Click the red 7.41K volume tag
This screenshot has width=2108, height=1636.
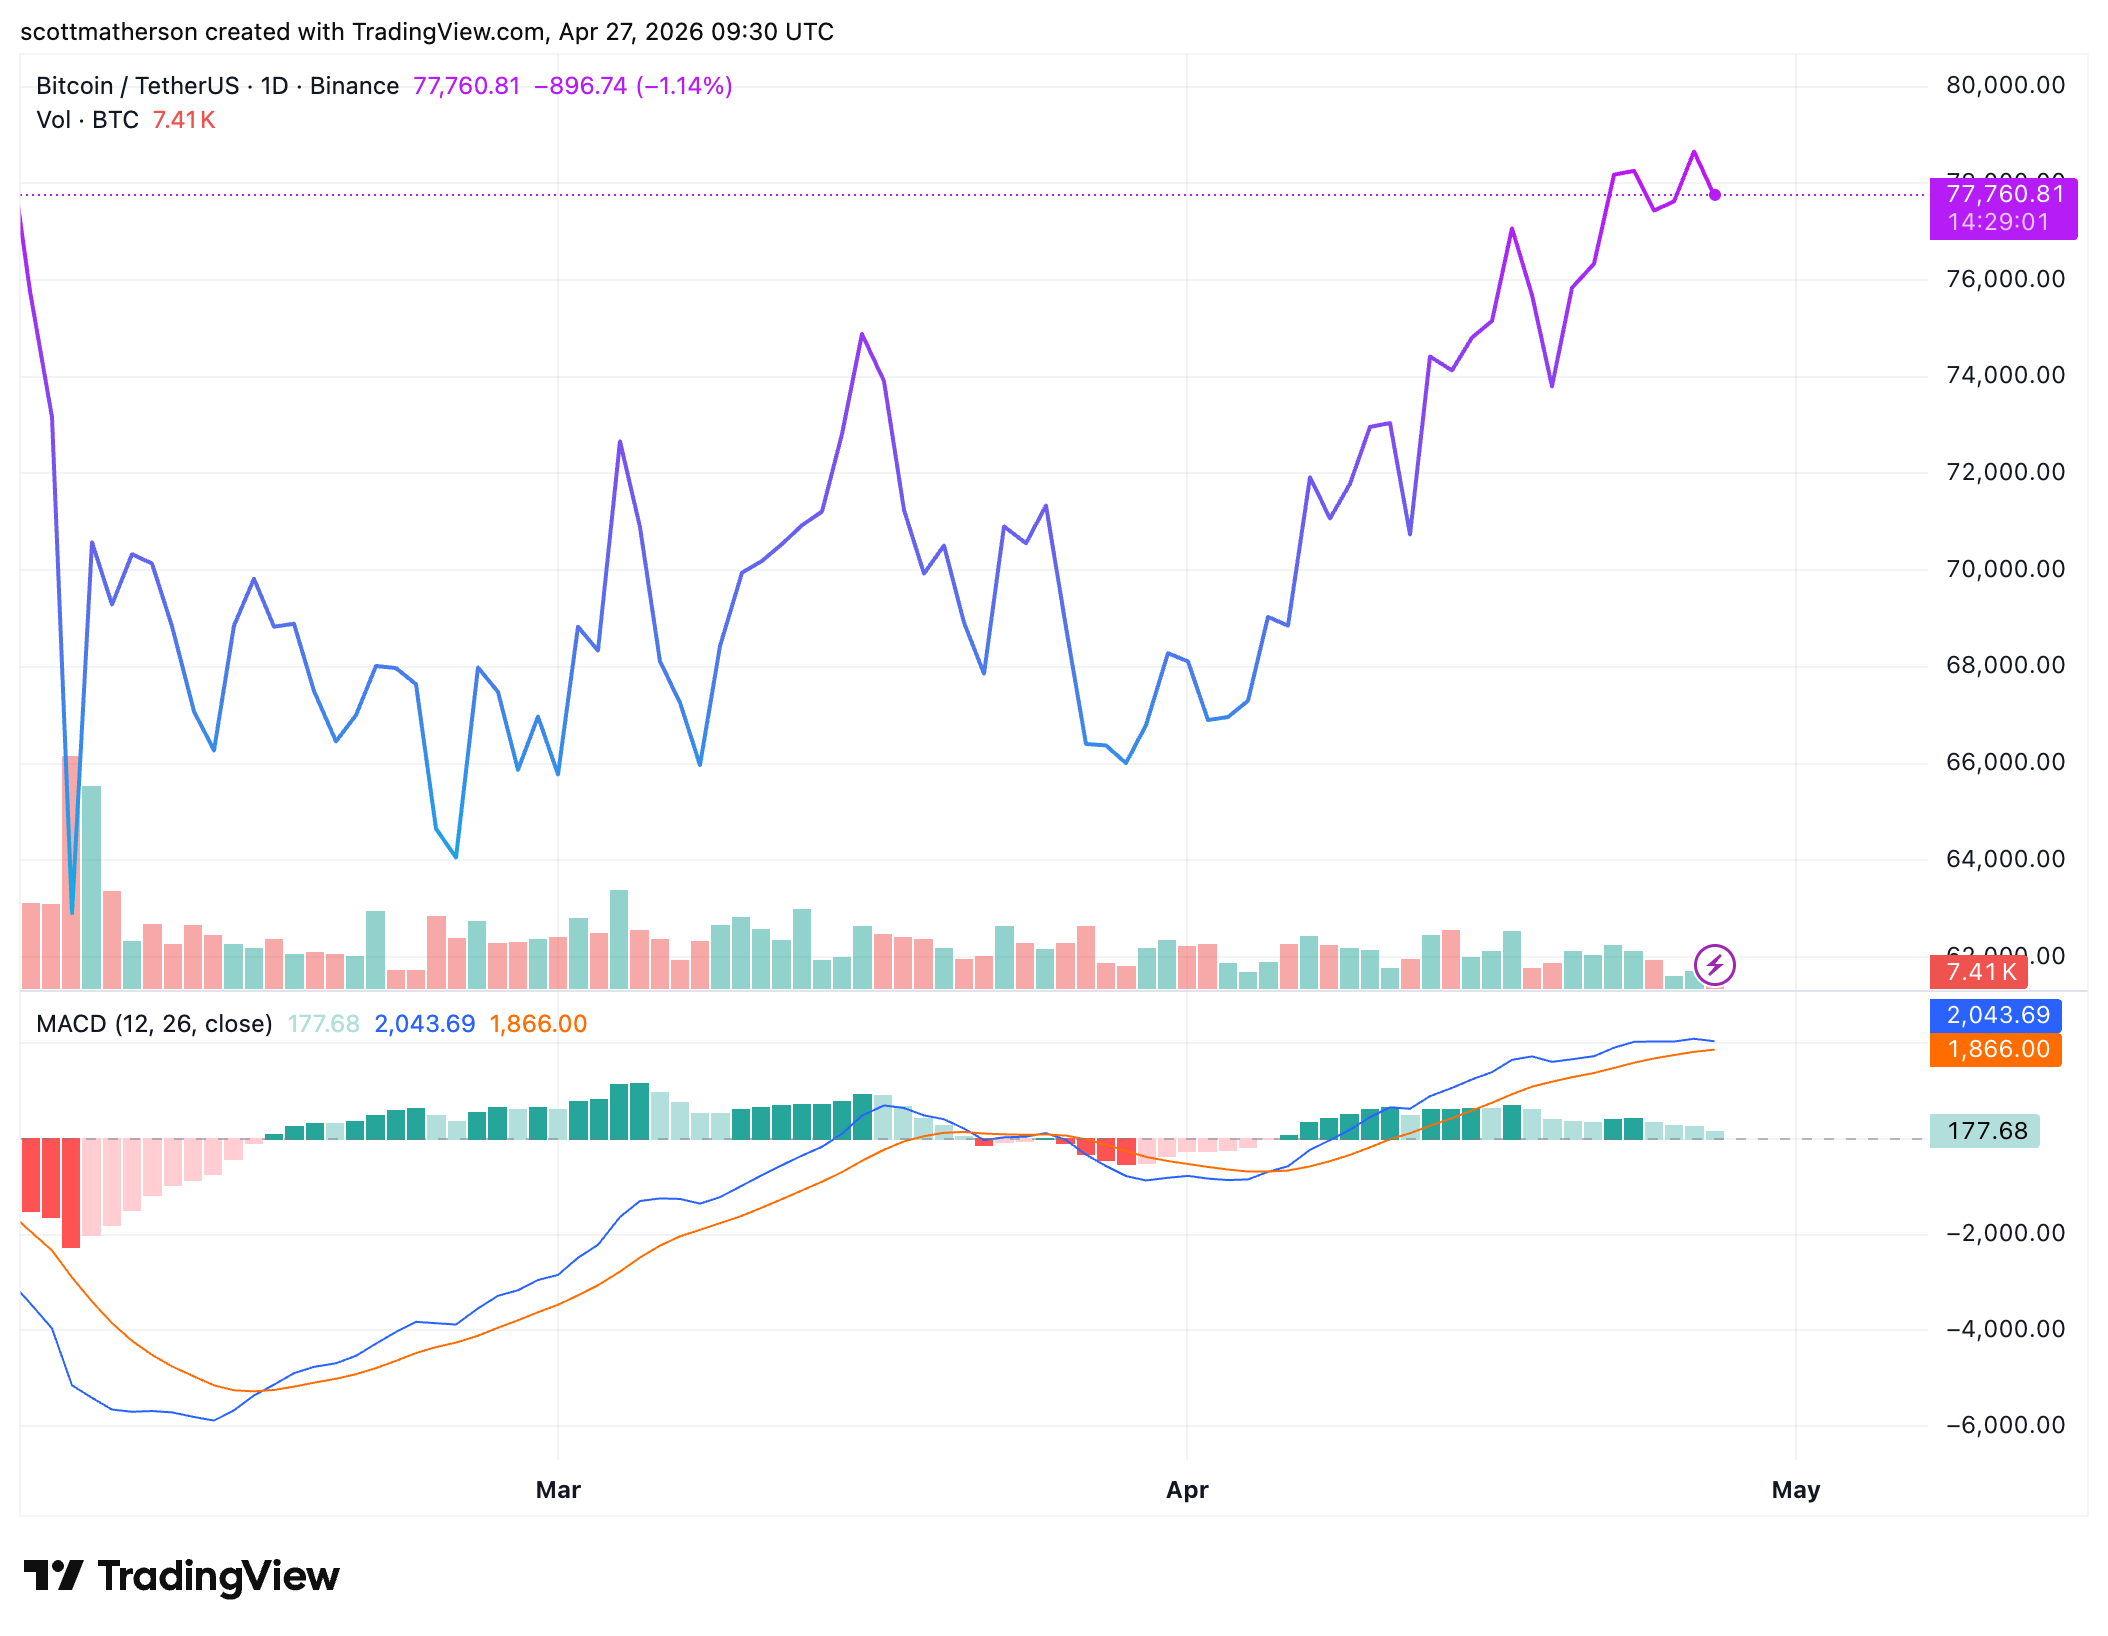tap(1978, 972)
